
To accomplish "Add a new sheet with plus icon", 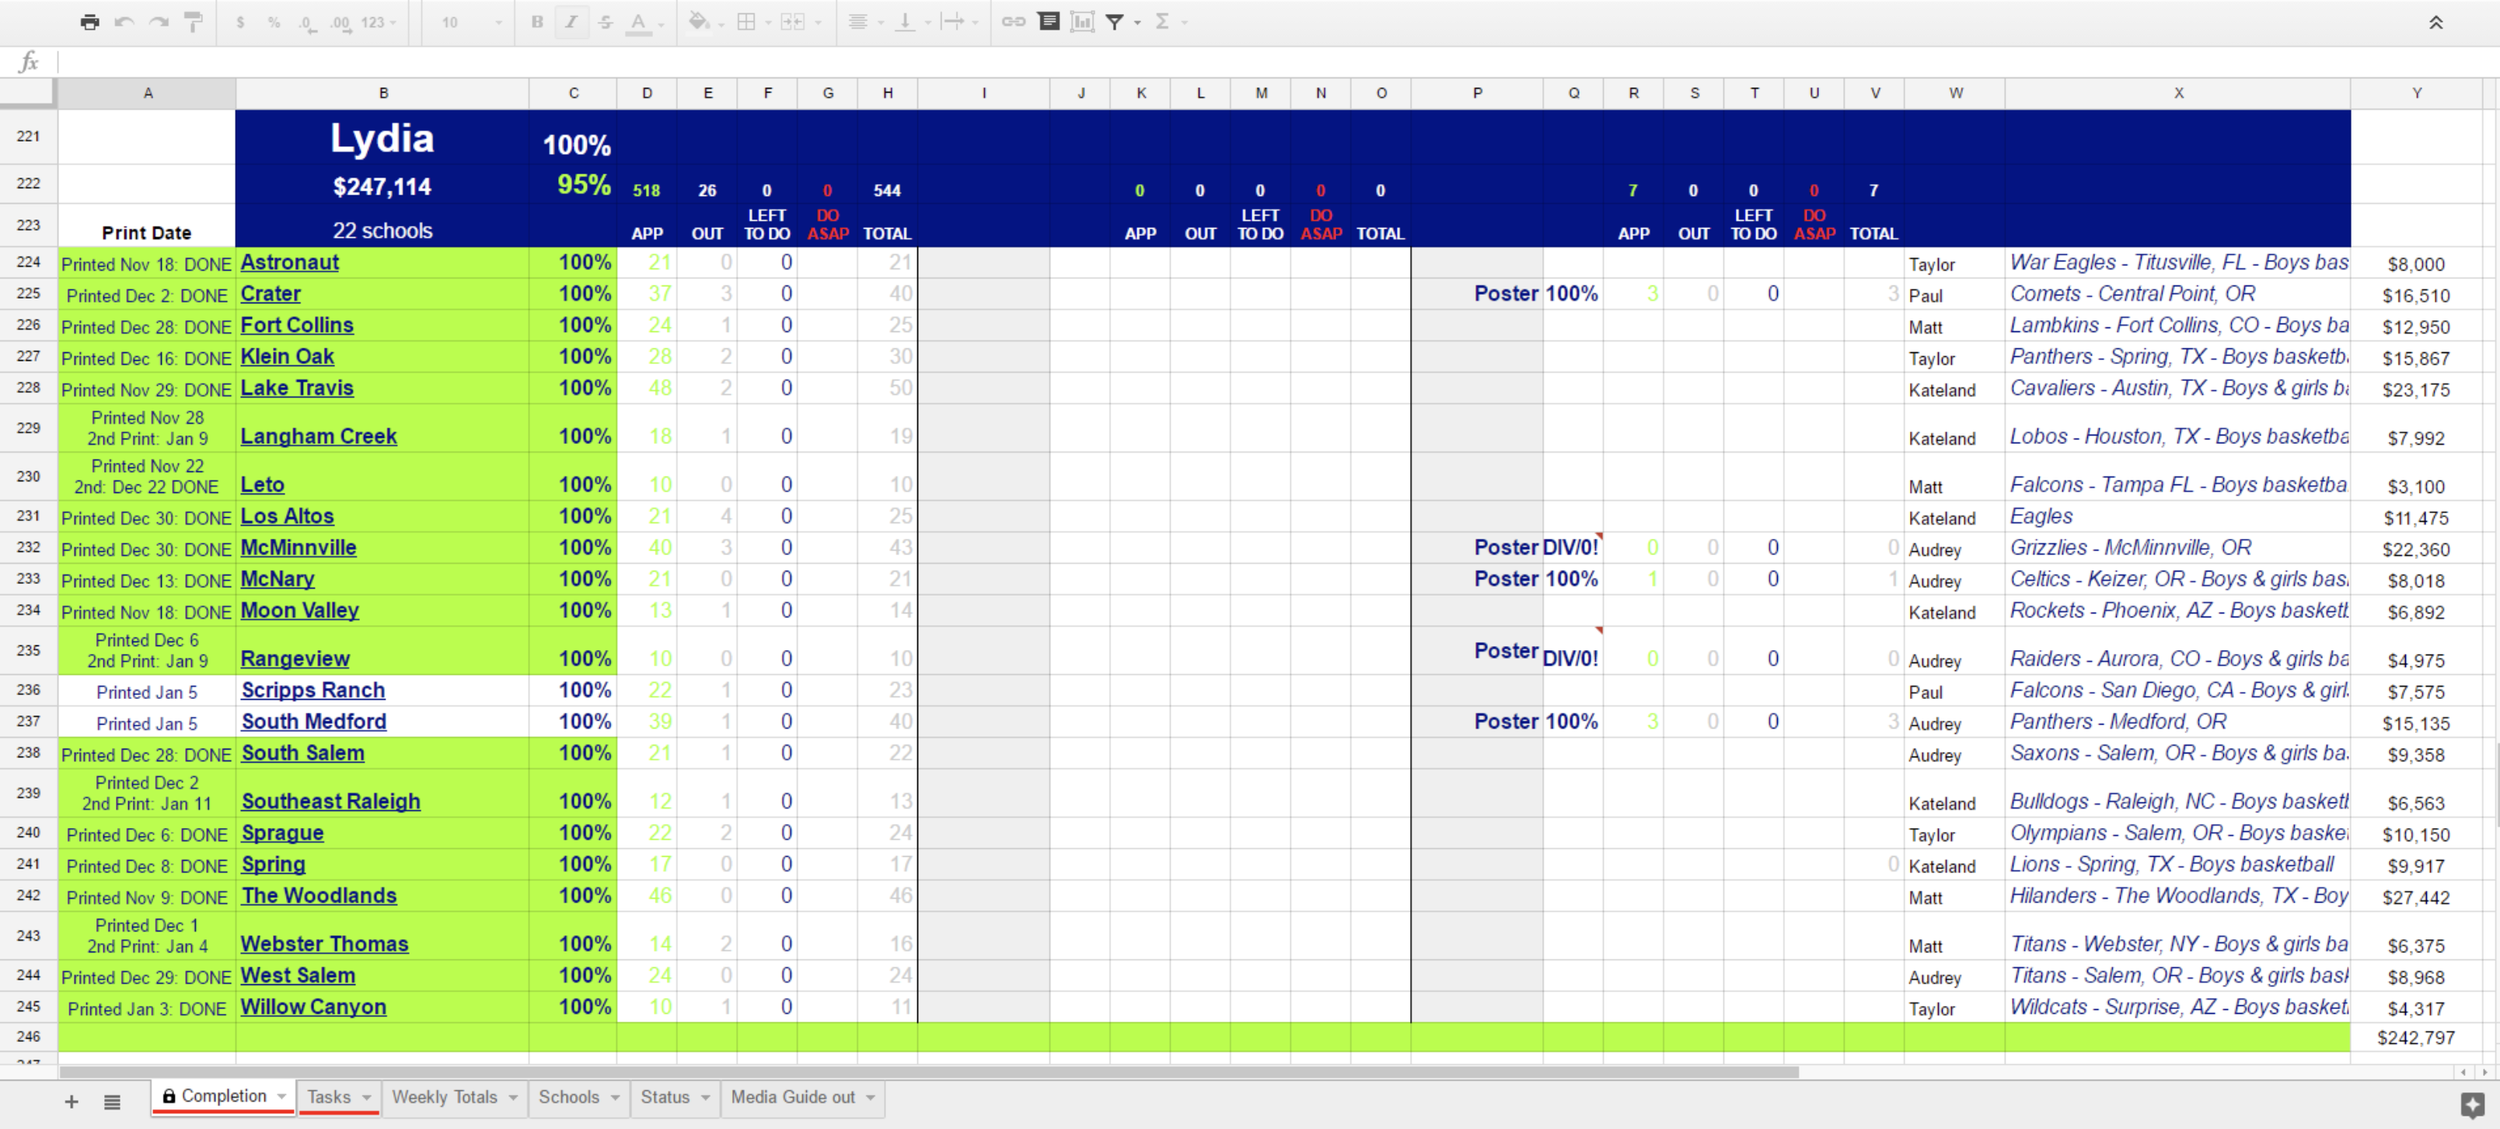I will [71, 1102].
